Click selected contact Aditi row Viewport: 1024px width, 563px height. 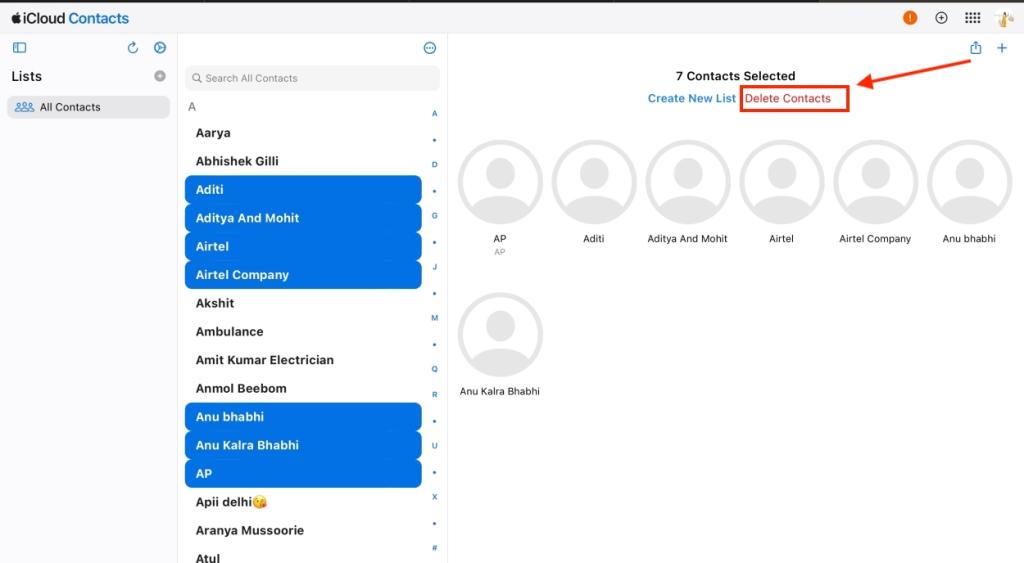pyautogui.click(x=303, y=189)
